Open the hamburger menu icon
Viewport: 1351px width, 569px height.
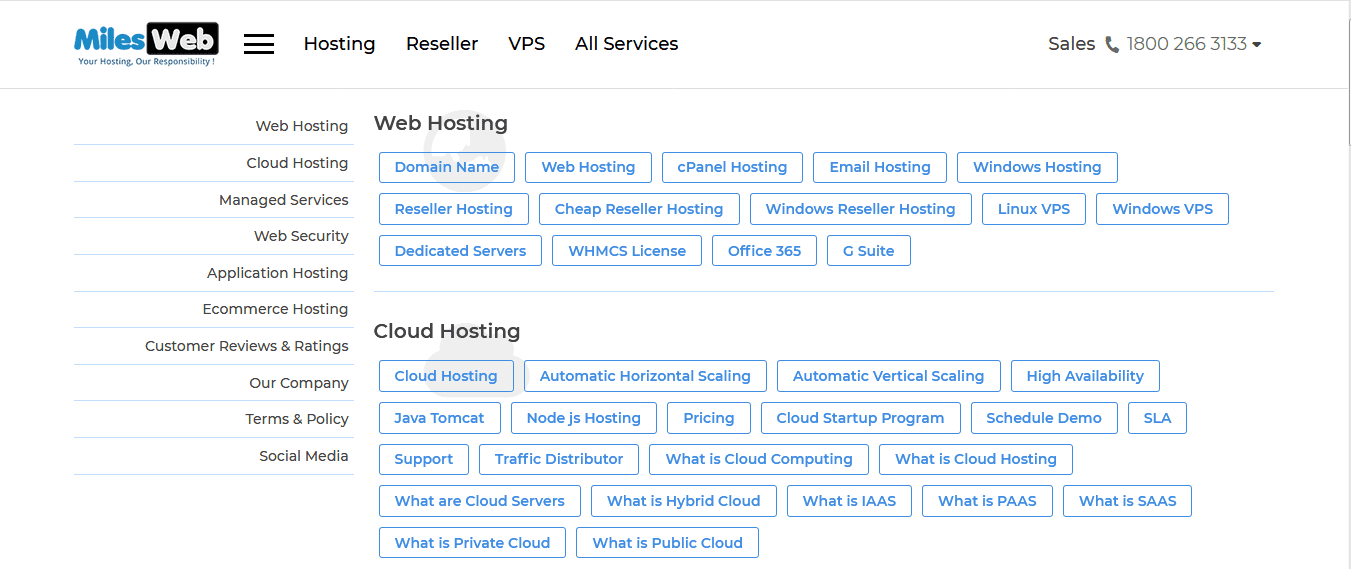pos(259,44)
